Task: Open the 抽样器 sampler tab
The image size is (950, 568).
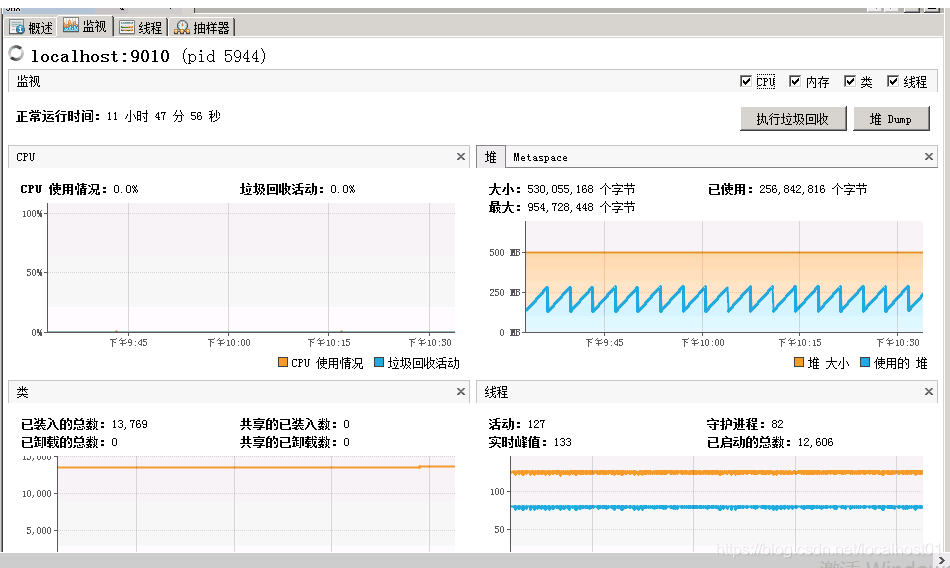Action: coord(202,27)
